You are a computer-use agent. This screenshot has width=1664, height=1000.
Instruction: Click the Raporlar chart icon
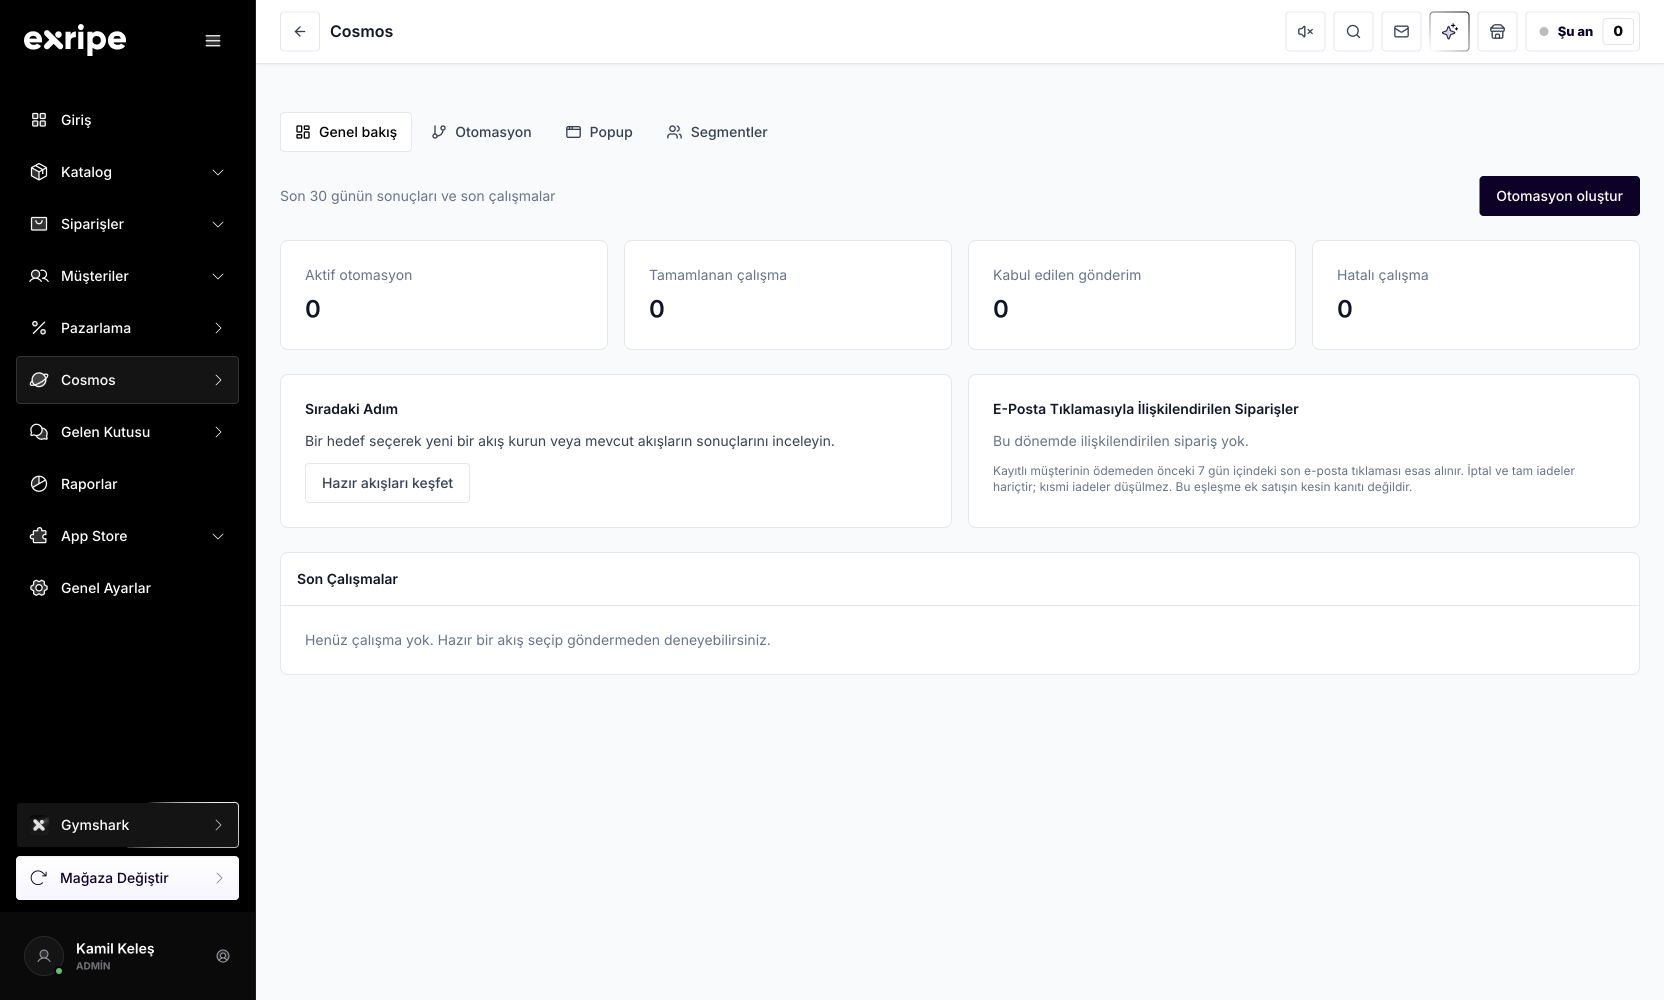39,484
